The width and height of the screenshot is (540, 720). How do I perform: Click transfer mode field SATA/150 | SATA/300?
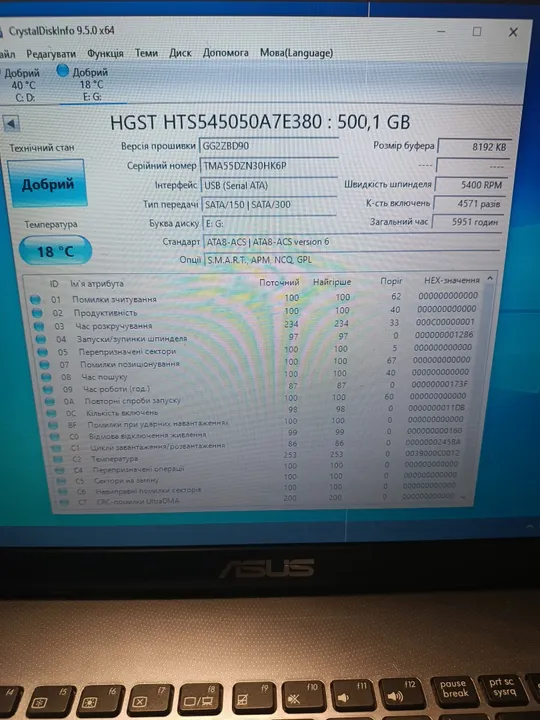pyautogui.click(x=269, y=204)
